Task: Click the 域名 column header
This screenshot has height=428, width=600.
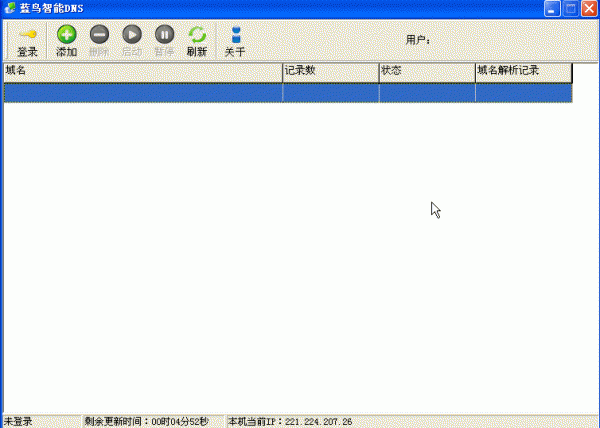Action: click(143, 73)
